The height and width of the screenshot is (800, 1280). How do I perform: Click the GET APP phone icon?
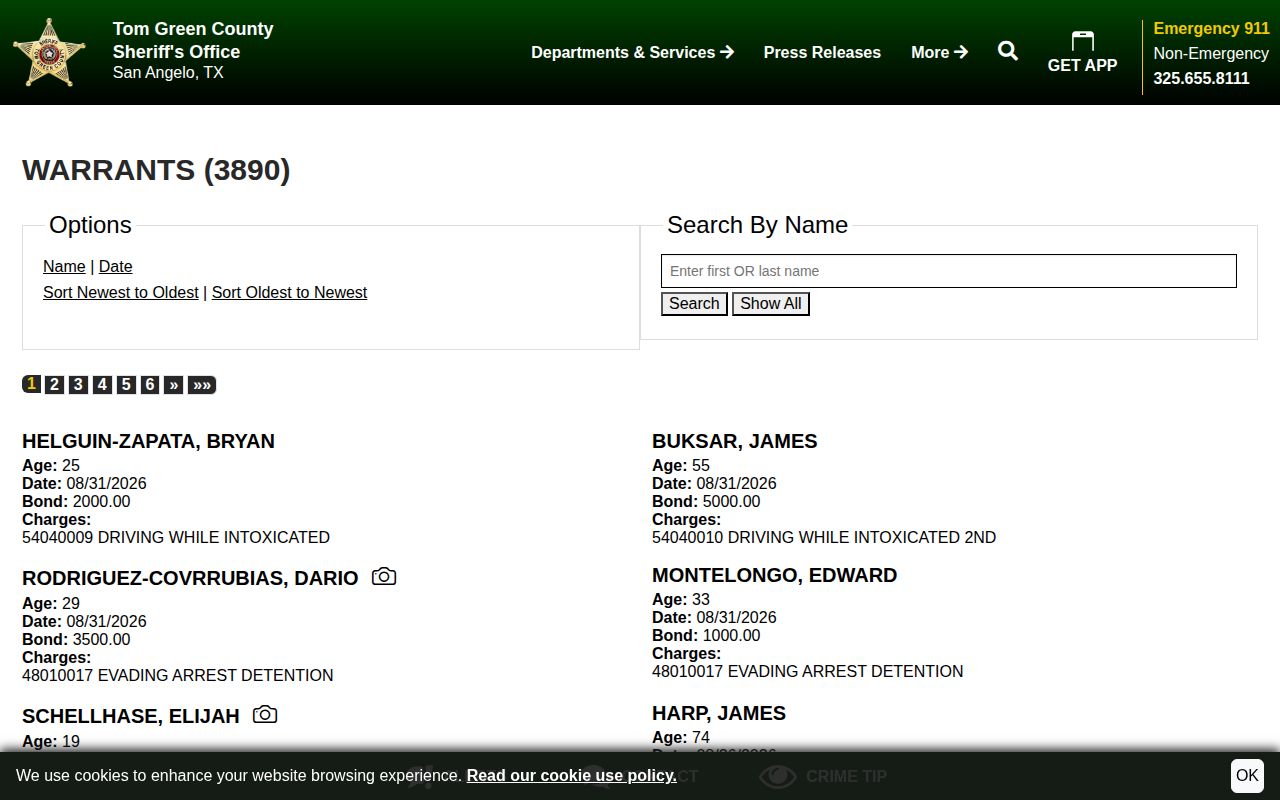coord(1083,40)
